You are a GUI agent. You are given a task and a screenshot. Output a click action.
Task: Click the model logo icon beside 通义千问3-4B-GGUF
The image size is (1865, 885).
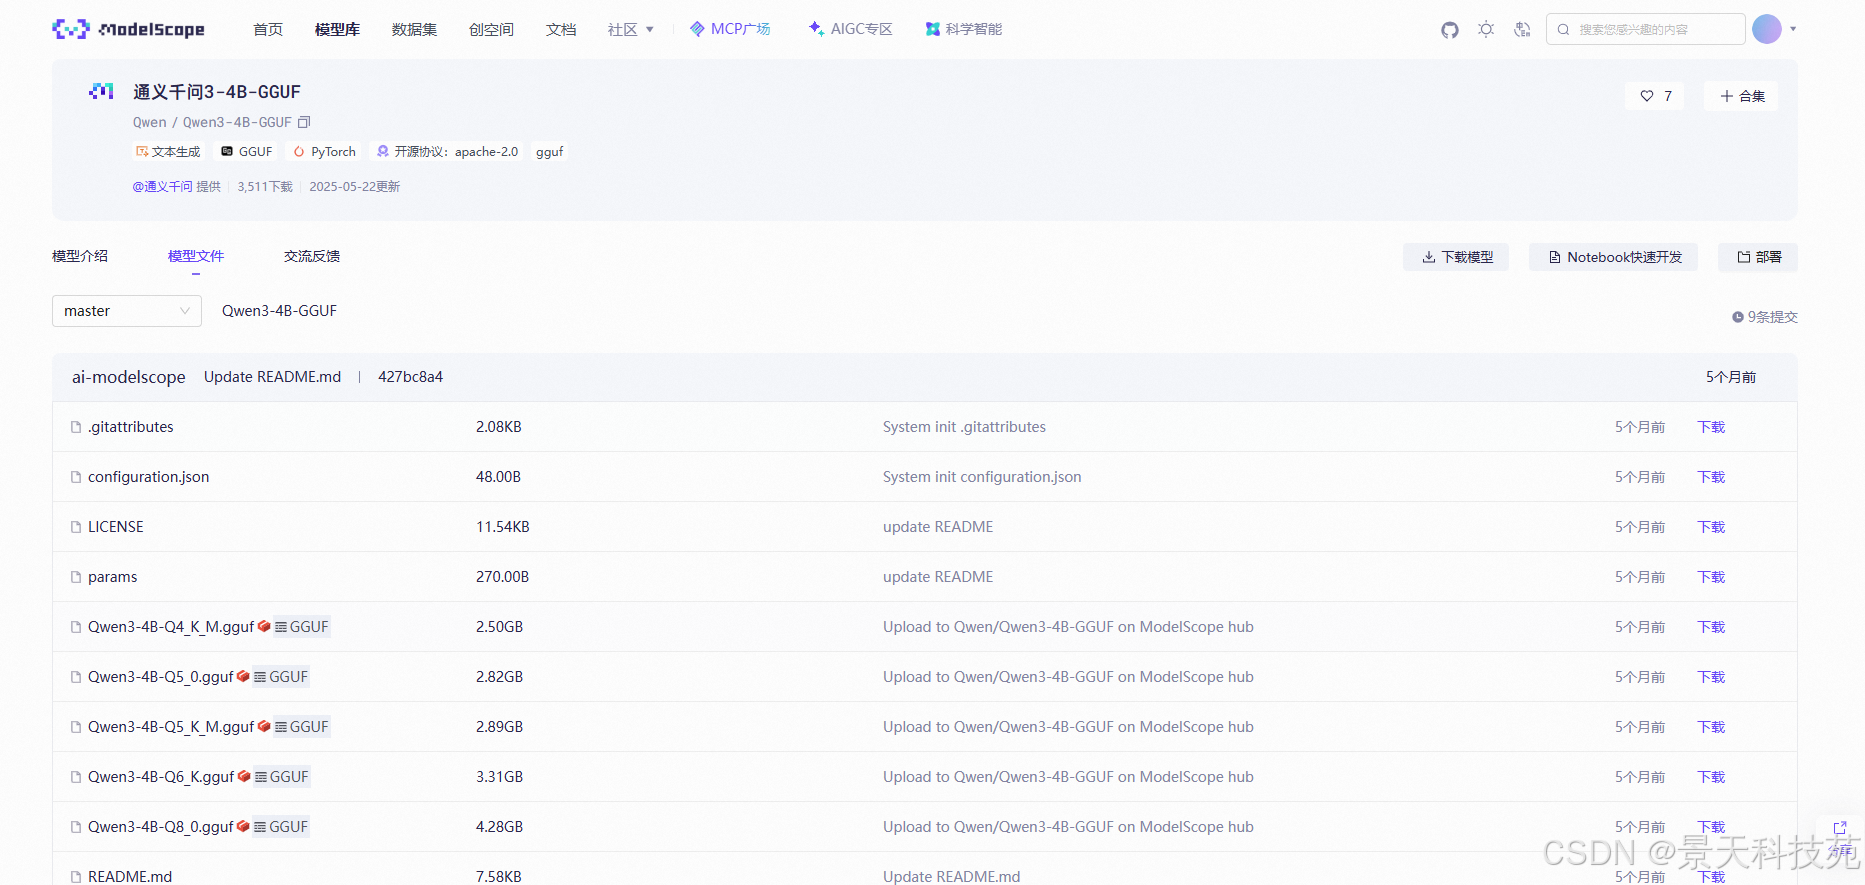(x=101, y=91)
